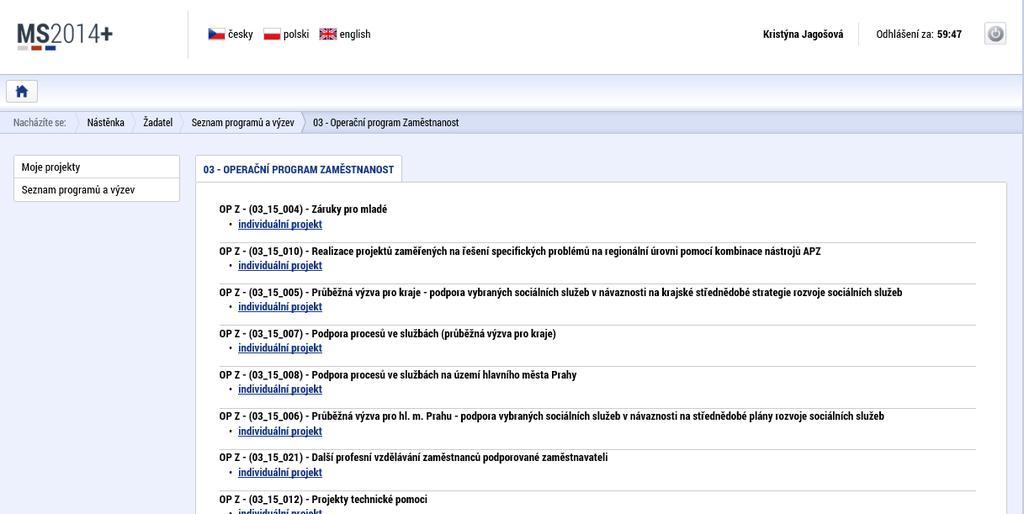Open individuální projekt under 03_15_010 call

(280, 265)
